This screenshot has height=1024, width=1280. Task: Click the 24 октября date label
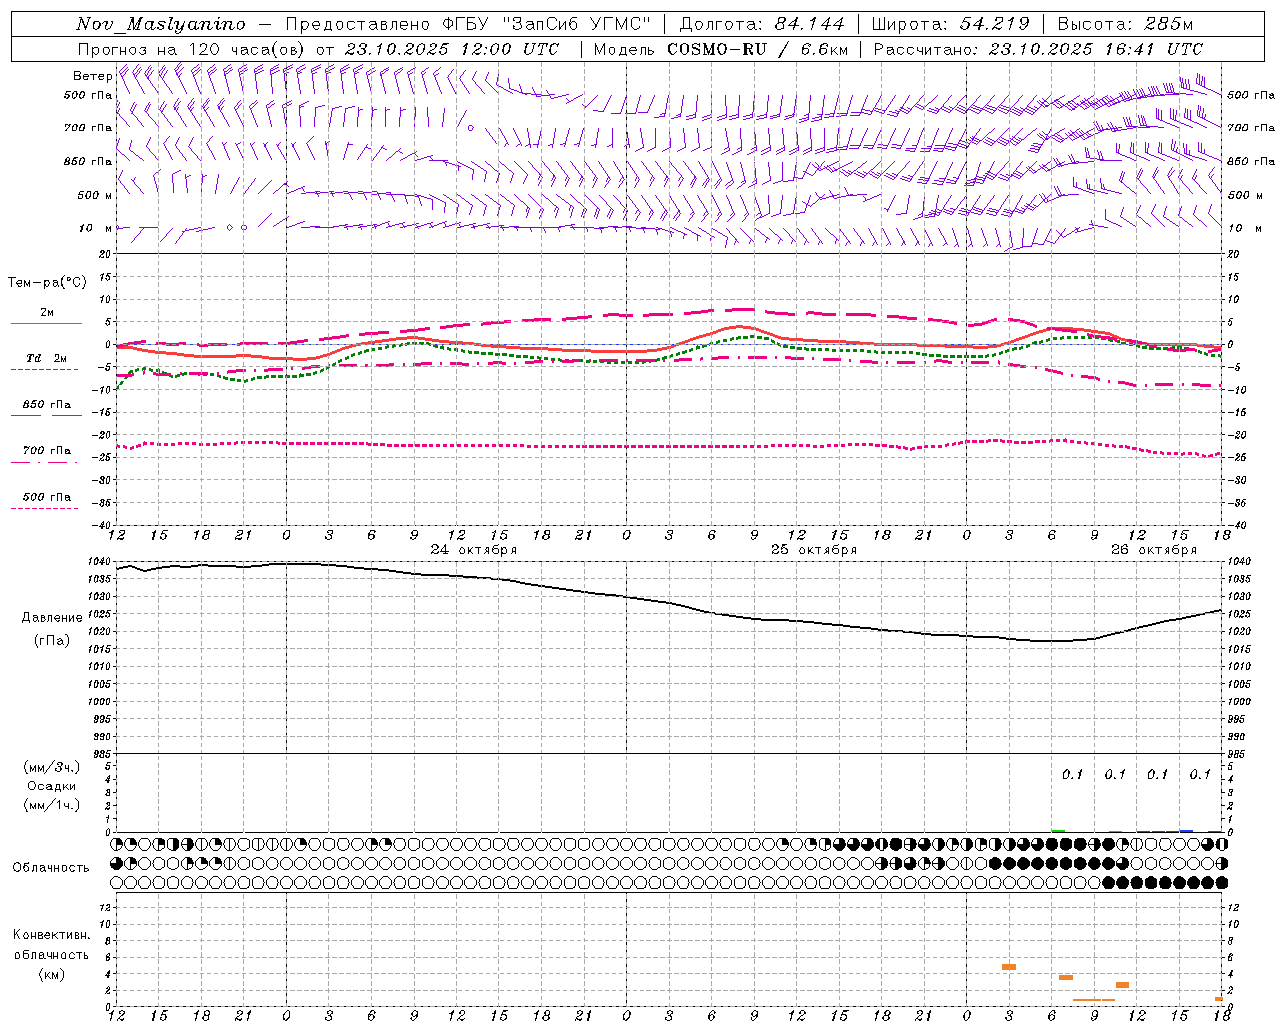(x=474, y=550)
